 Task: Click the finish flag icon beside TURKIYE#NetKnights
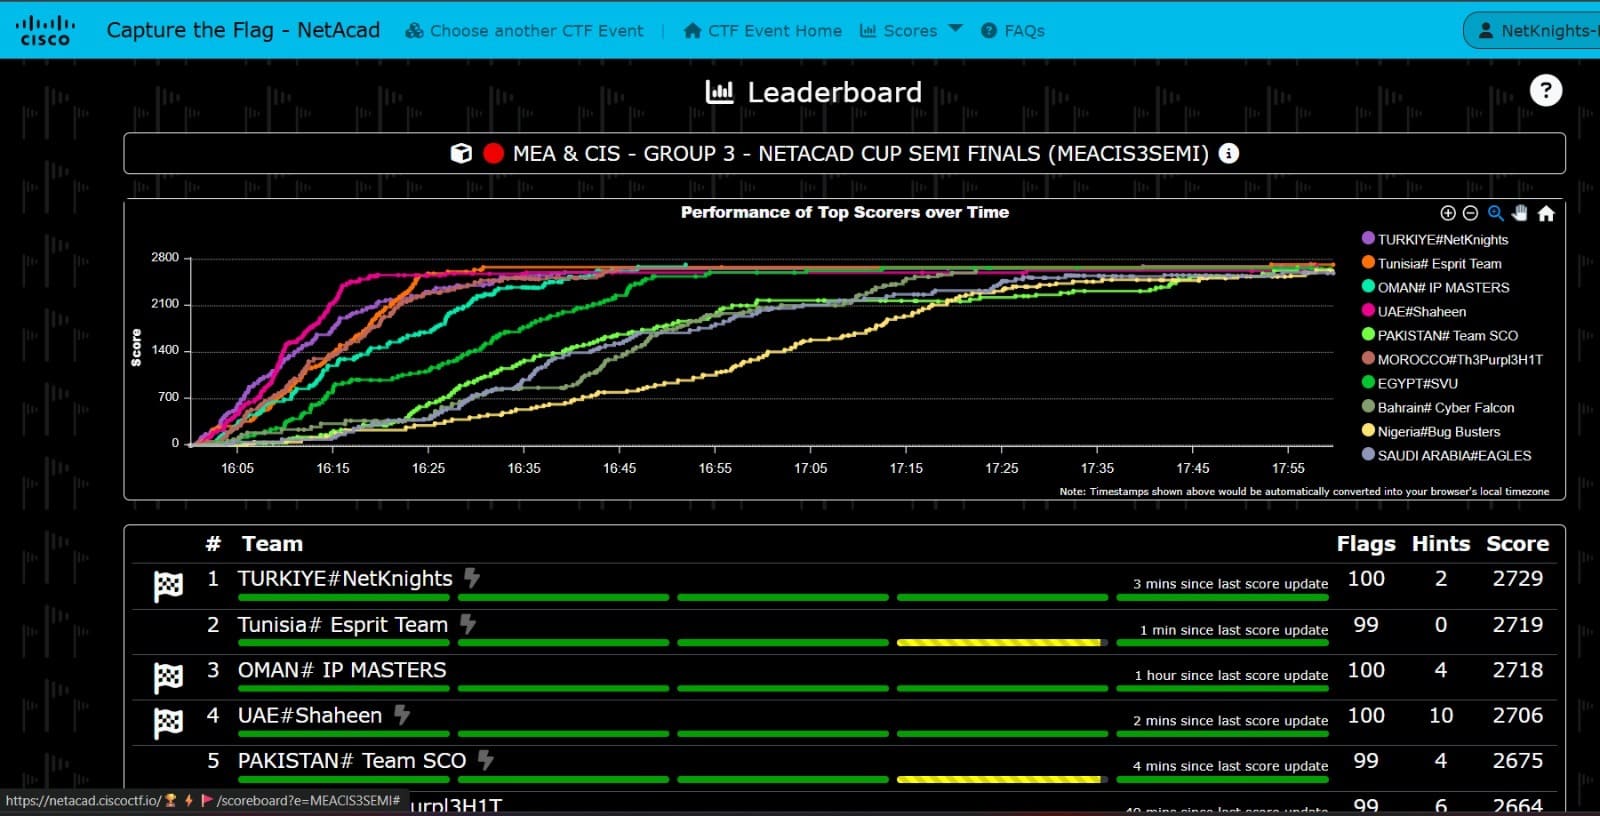pyautogui.click(x=168, y=586)
